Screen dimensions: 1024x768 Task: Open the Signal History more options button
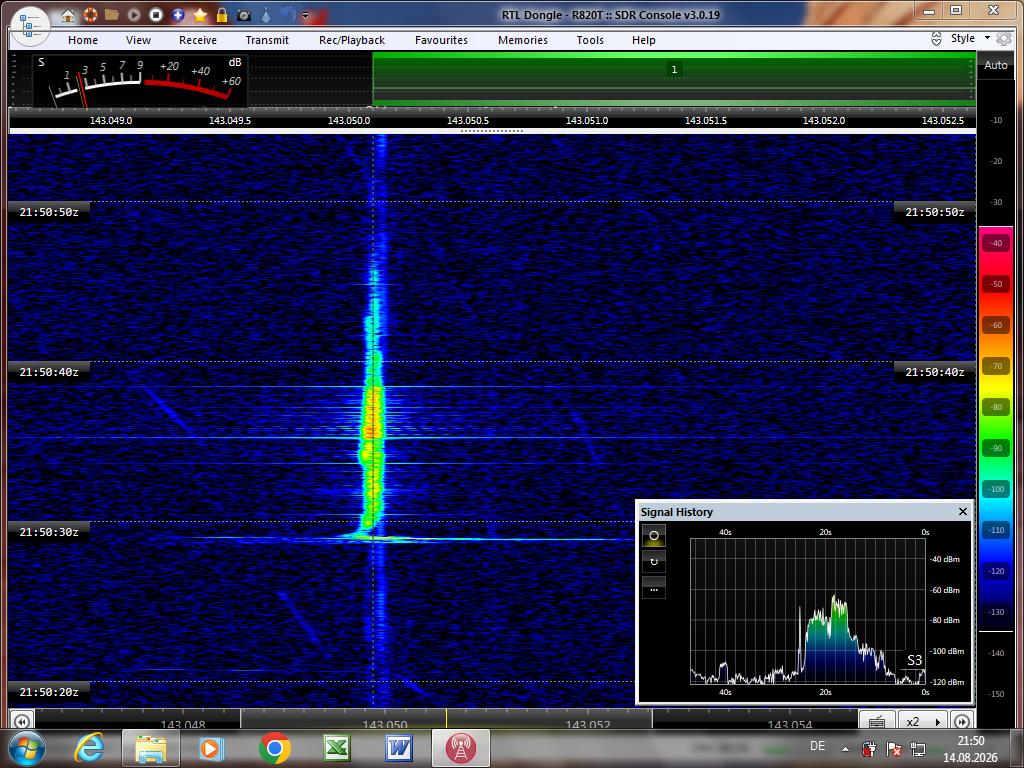(654, 588)
